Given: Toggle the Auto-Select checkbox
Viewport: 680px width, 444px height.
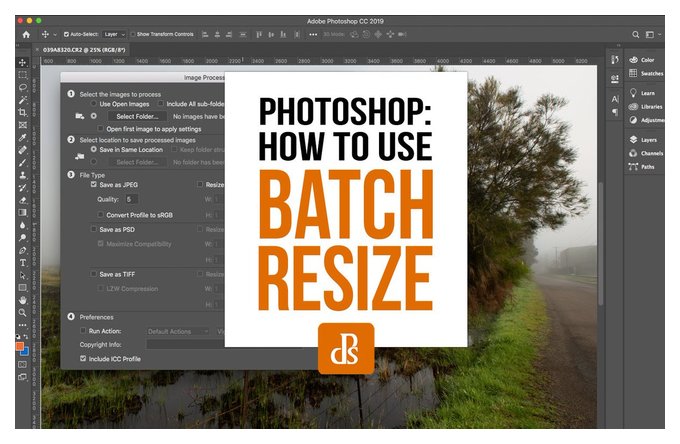Looking at the screenshot, I should pos(66,34).
